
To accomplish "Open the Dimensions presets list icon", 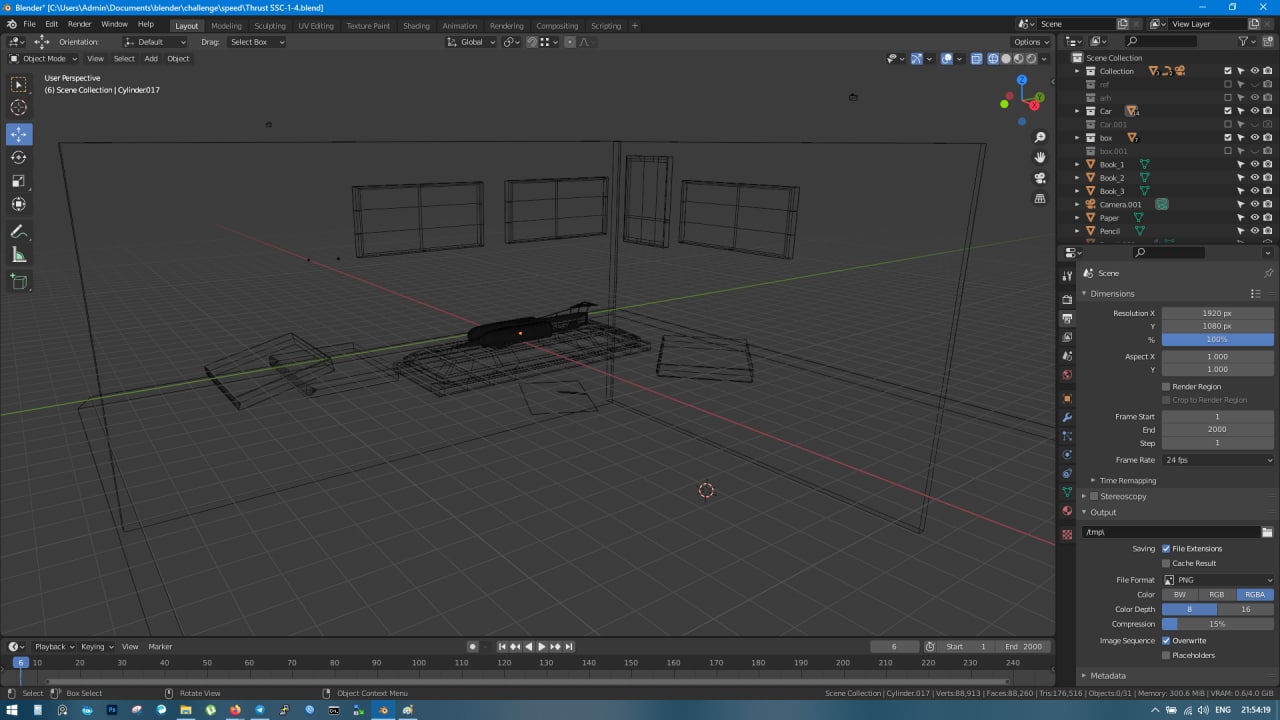I will [x=1255, y=294].
